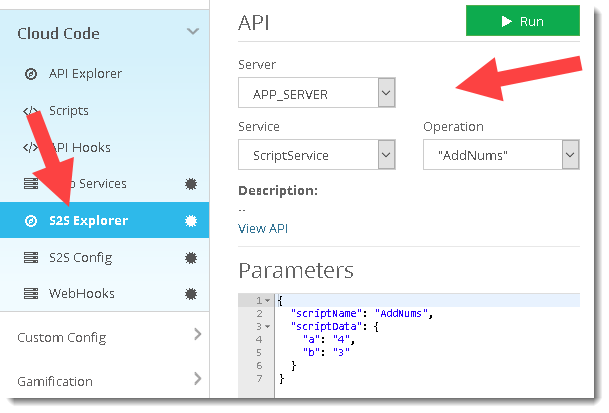The image size is (609, 413).
Task: Open Scripts in the Cloud Code menu
Action: [68, 111]
